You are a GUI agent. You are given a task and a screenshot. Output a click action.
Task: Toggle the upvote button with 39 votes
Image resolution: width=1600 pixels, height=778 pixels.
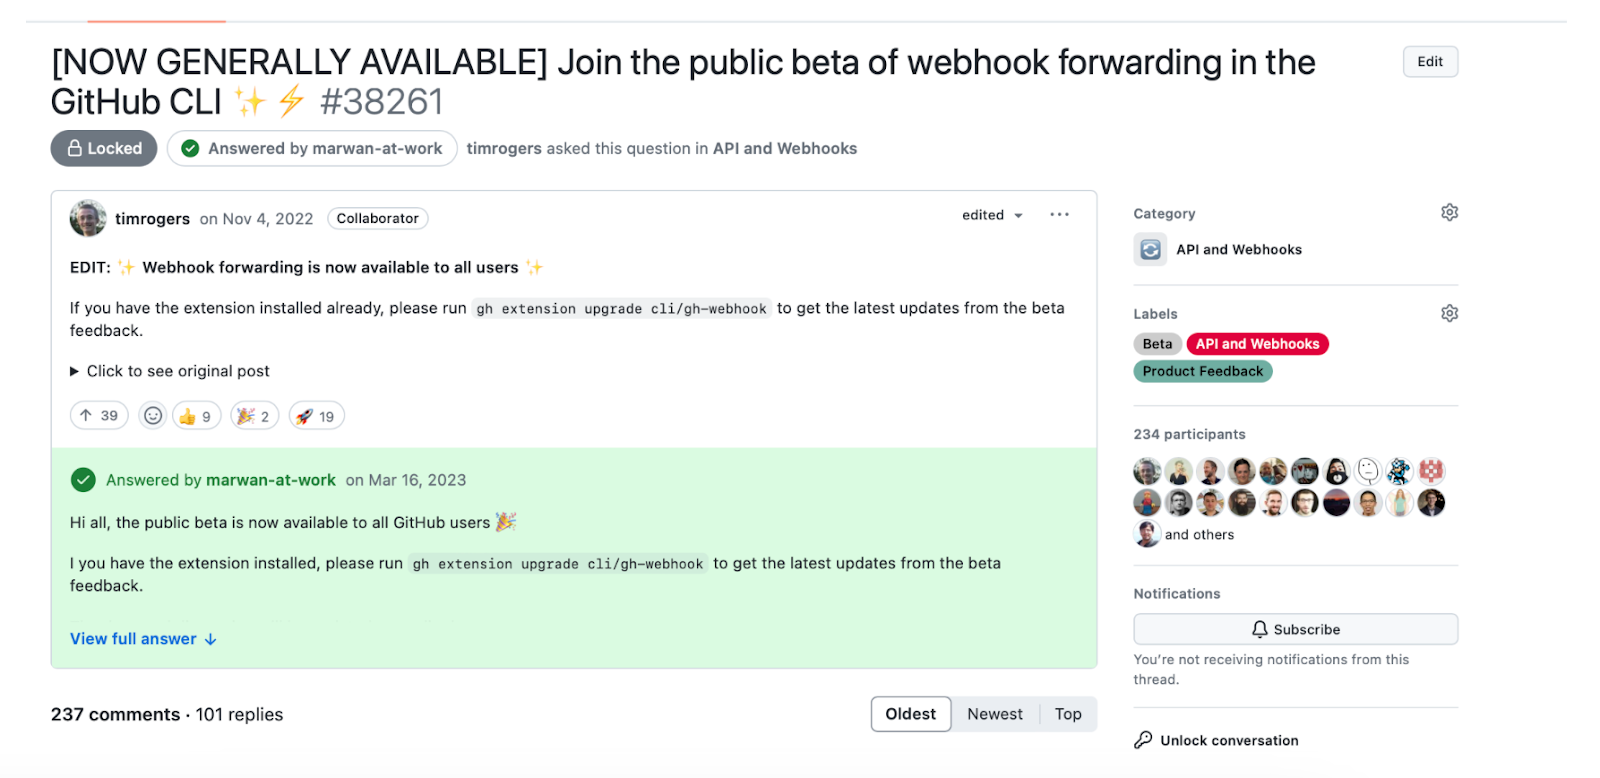coord(99,415)
